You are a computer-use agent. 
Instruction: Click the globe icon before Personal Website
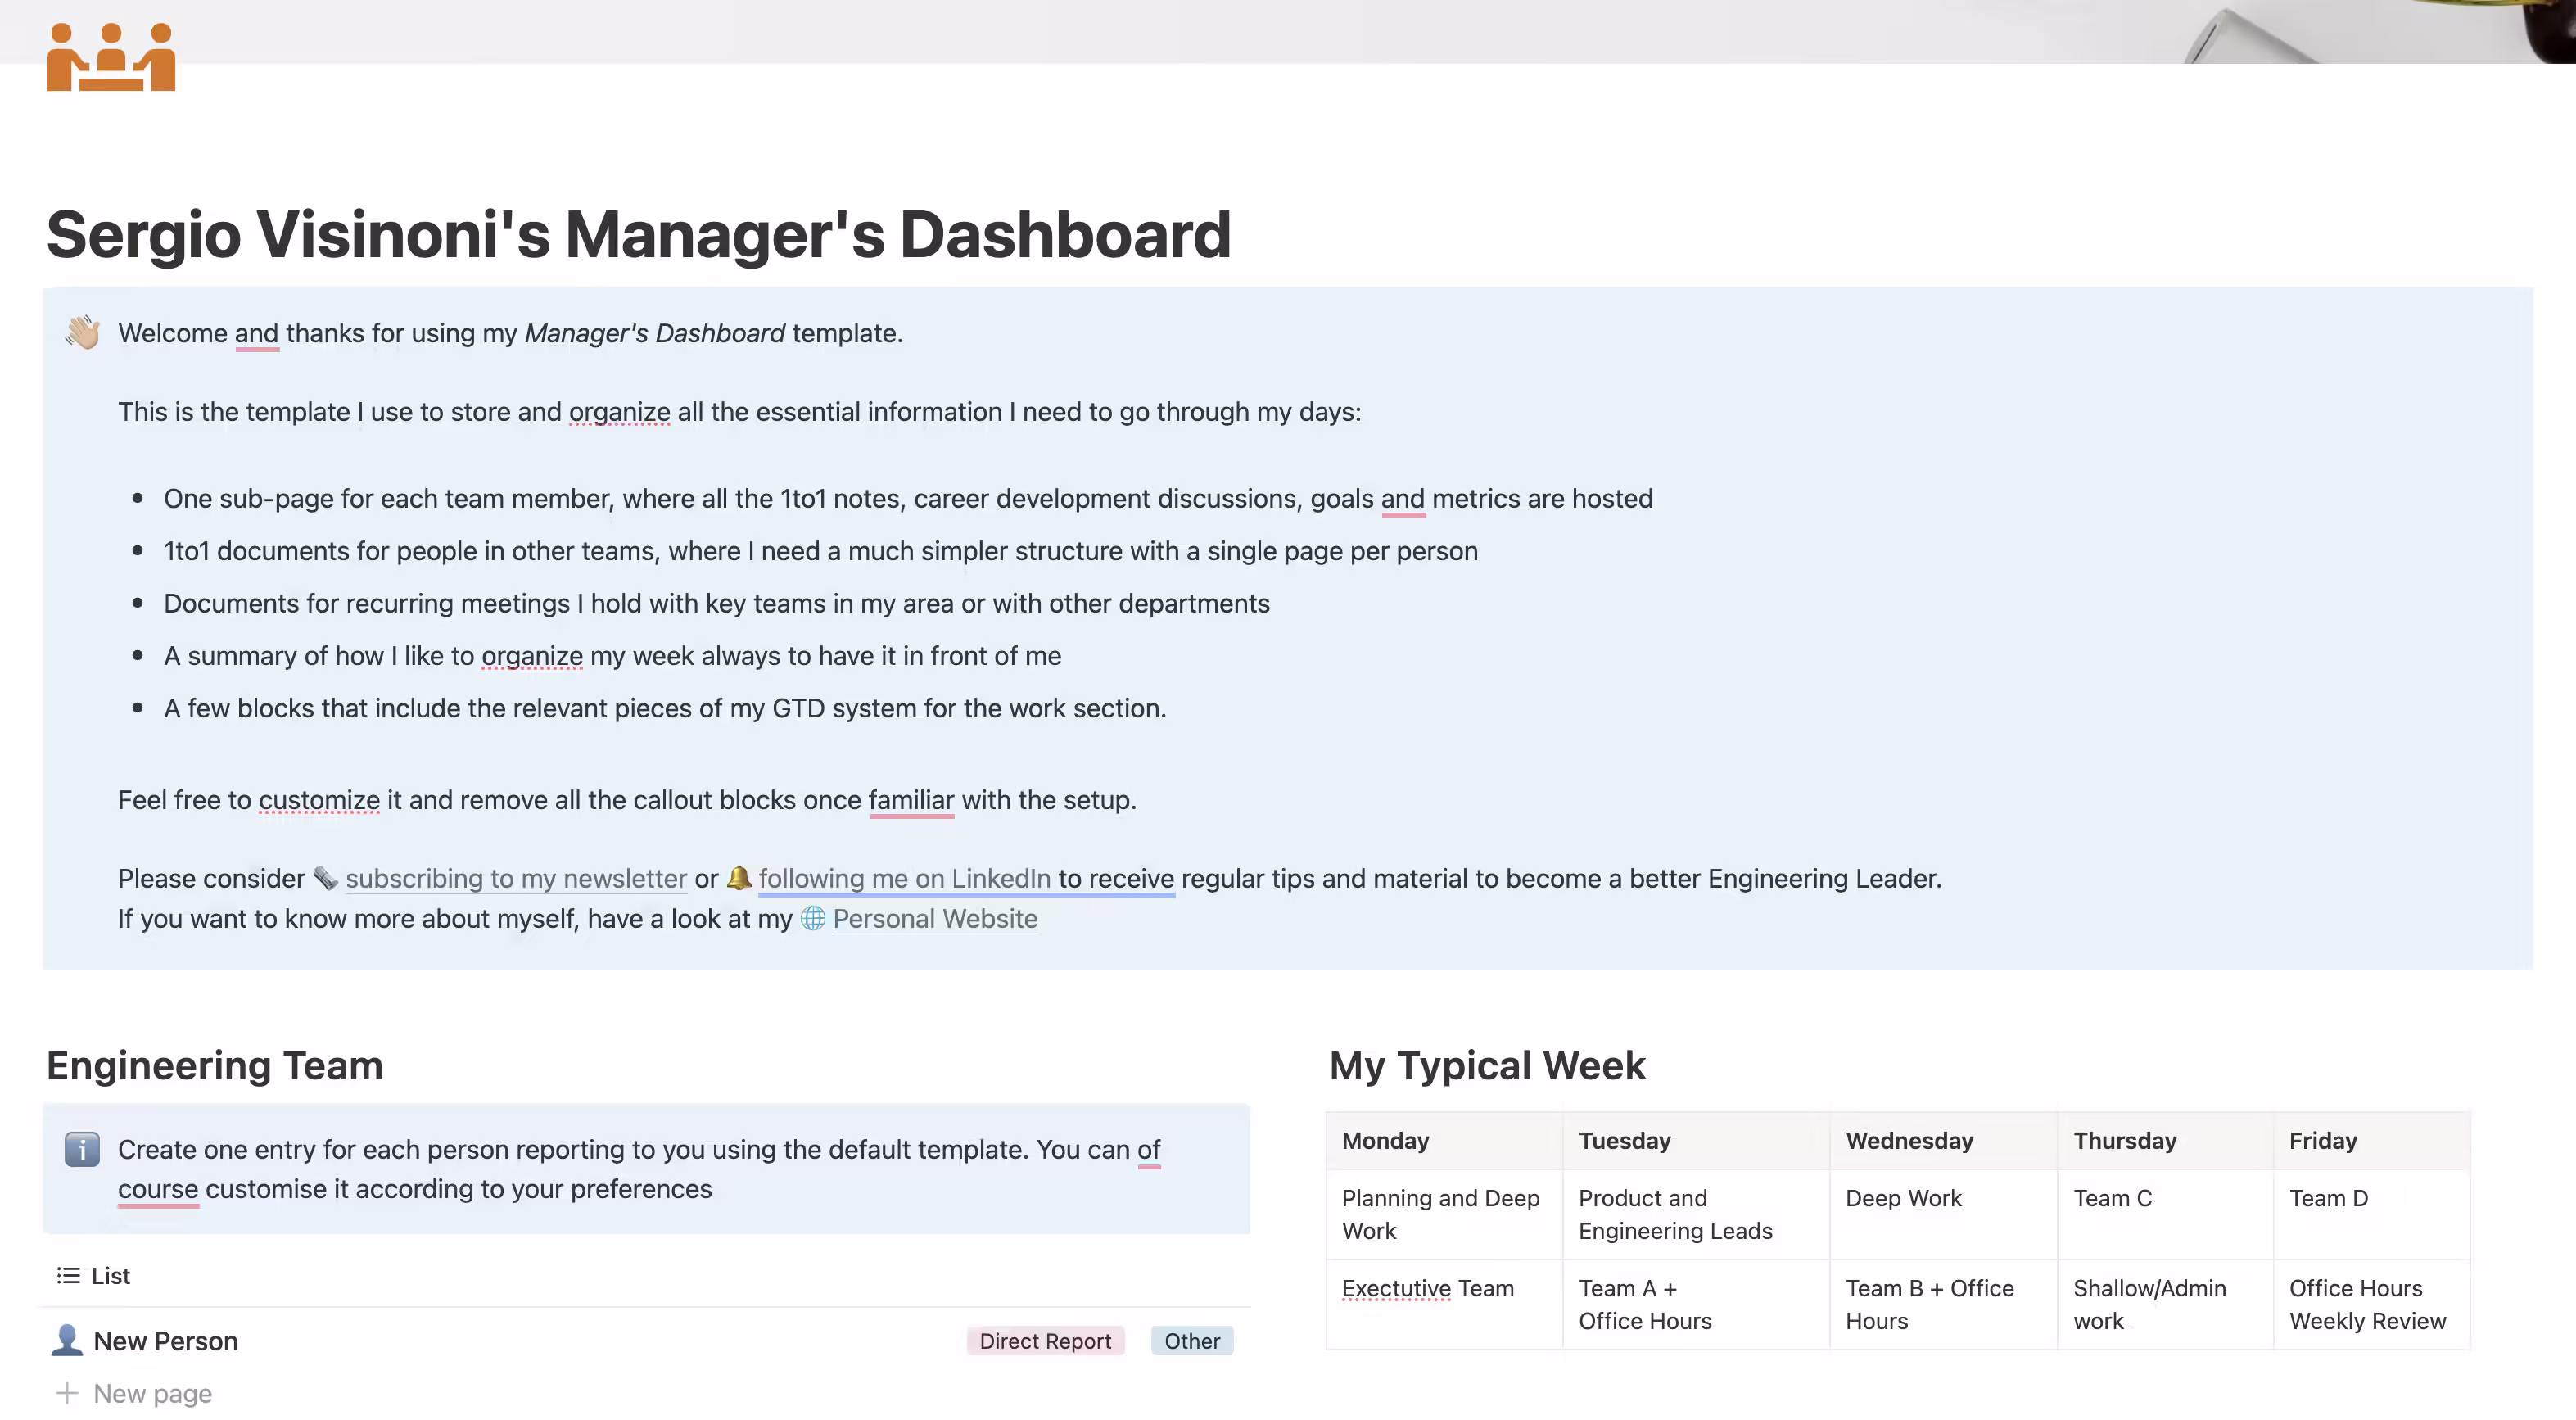(812, 919)
